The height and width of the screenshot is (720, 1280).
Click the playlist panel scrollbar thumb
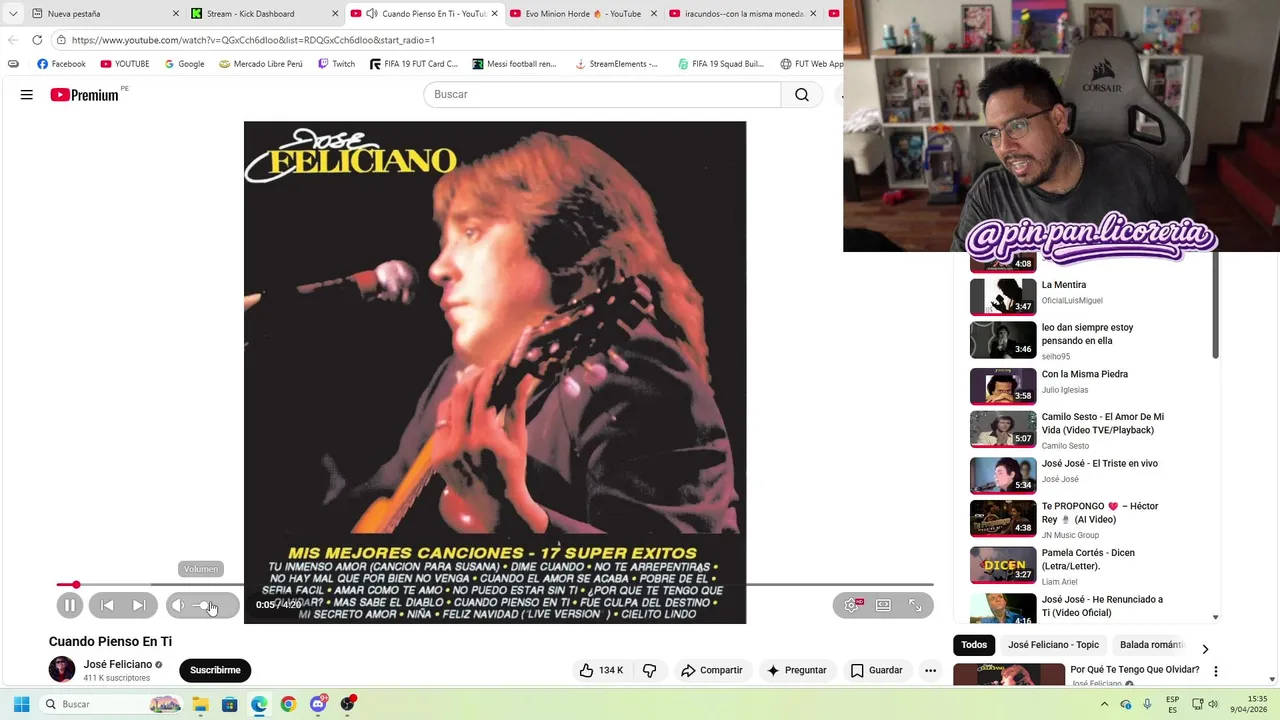click(1216, 305)
